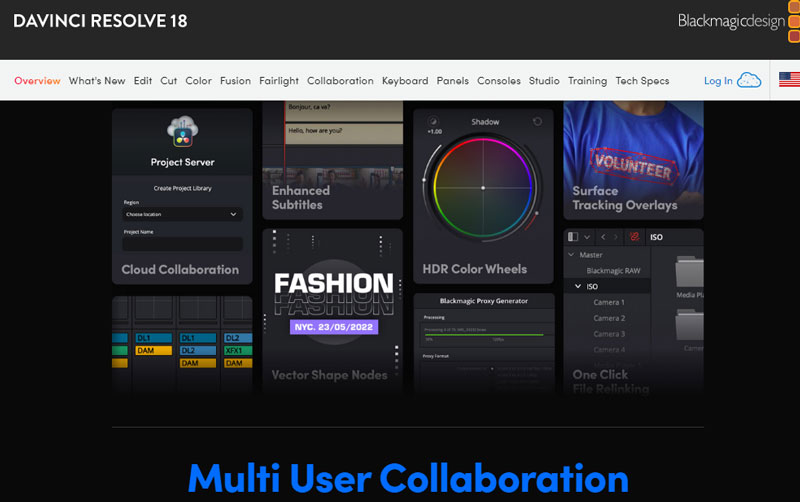Select the Camera 1 bin
This screenshot has height=502, width=800.
pos(609,302)
